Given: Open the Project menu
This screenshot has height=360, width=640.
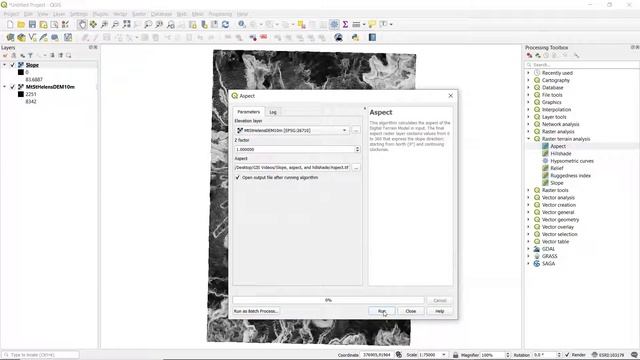Looking at the screenshot, I should [x=11, y=14].
